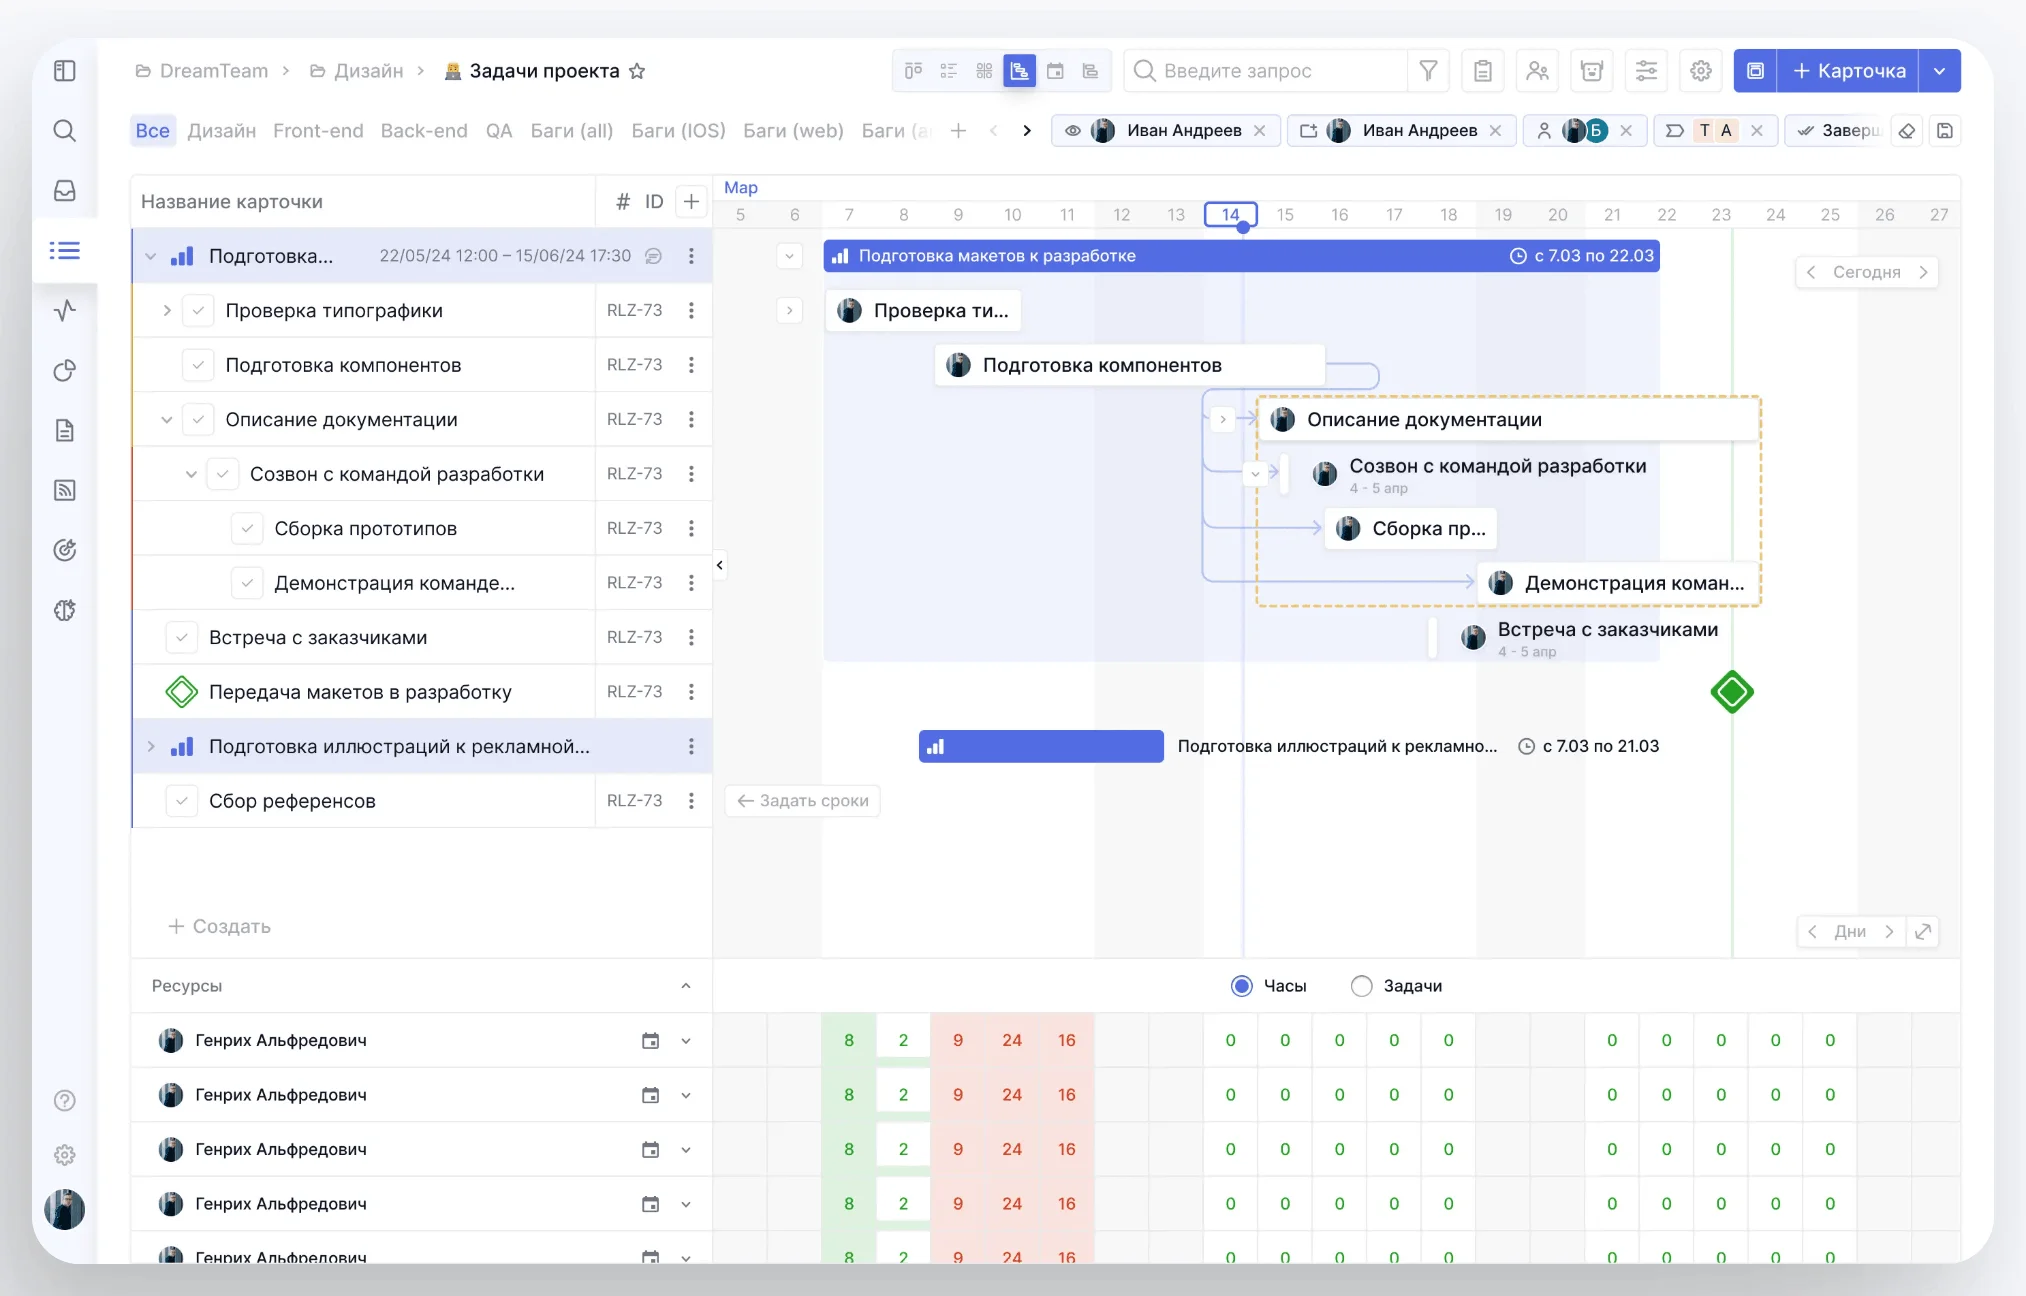Click the Задать сроки button

click(x=803, y=801)
